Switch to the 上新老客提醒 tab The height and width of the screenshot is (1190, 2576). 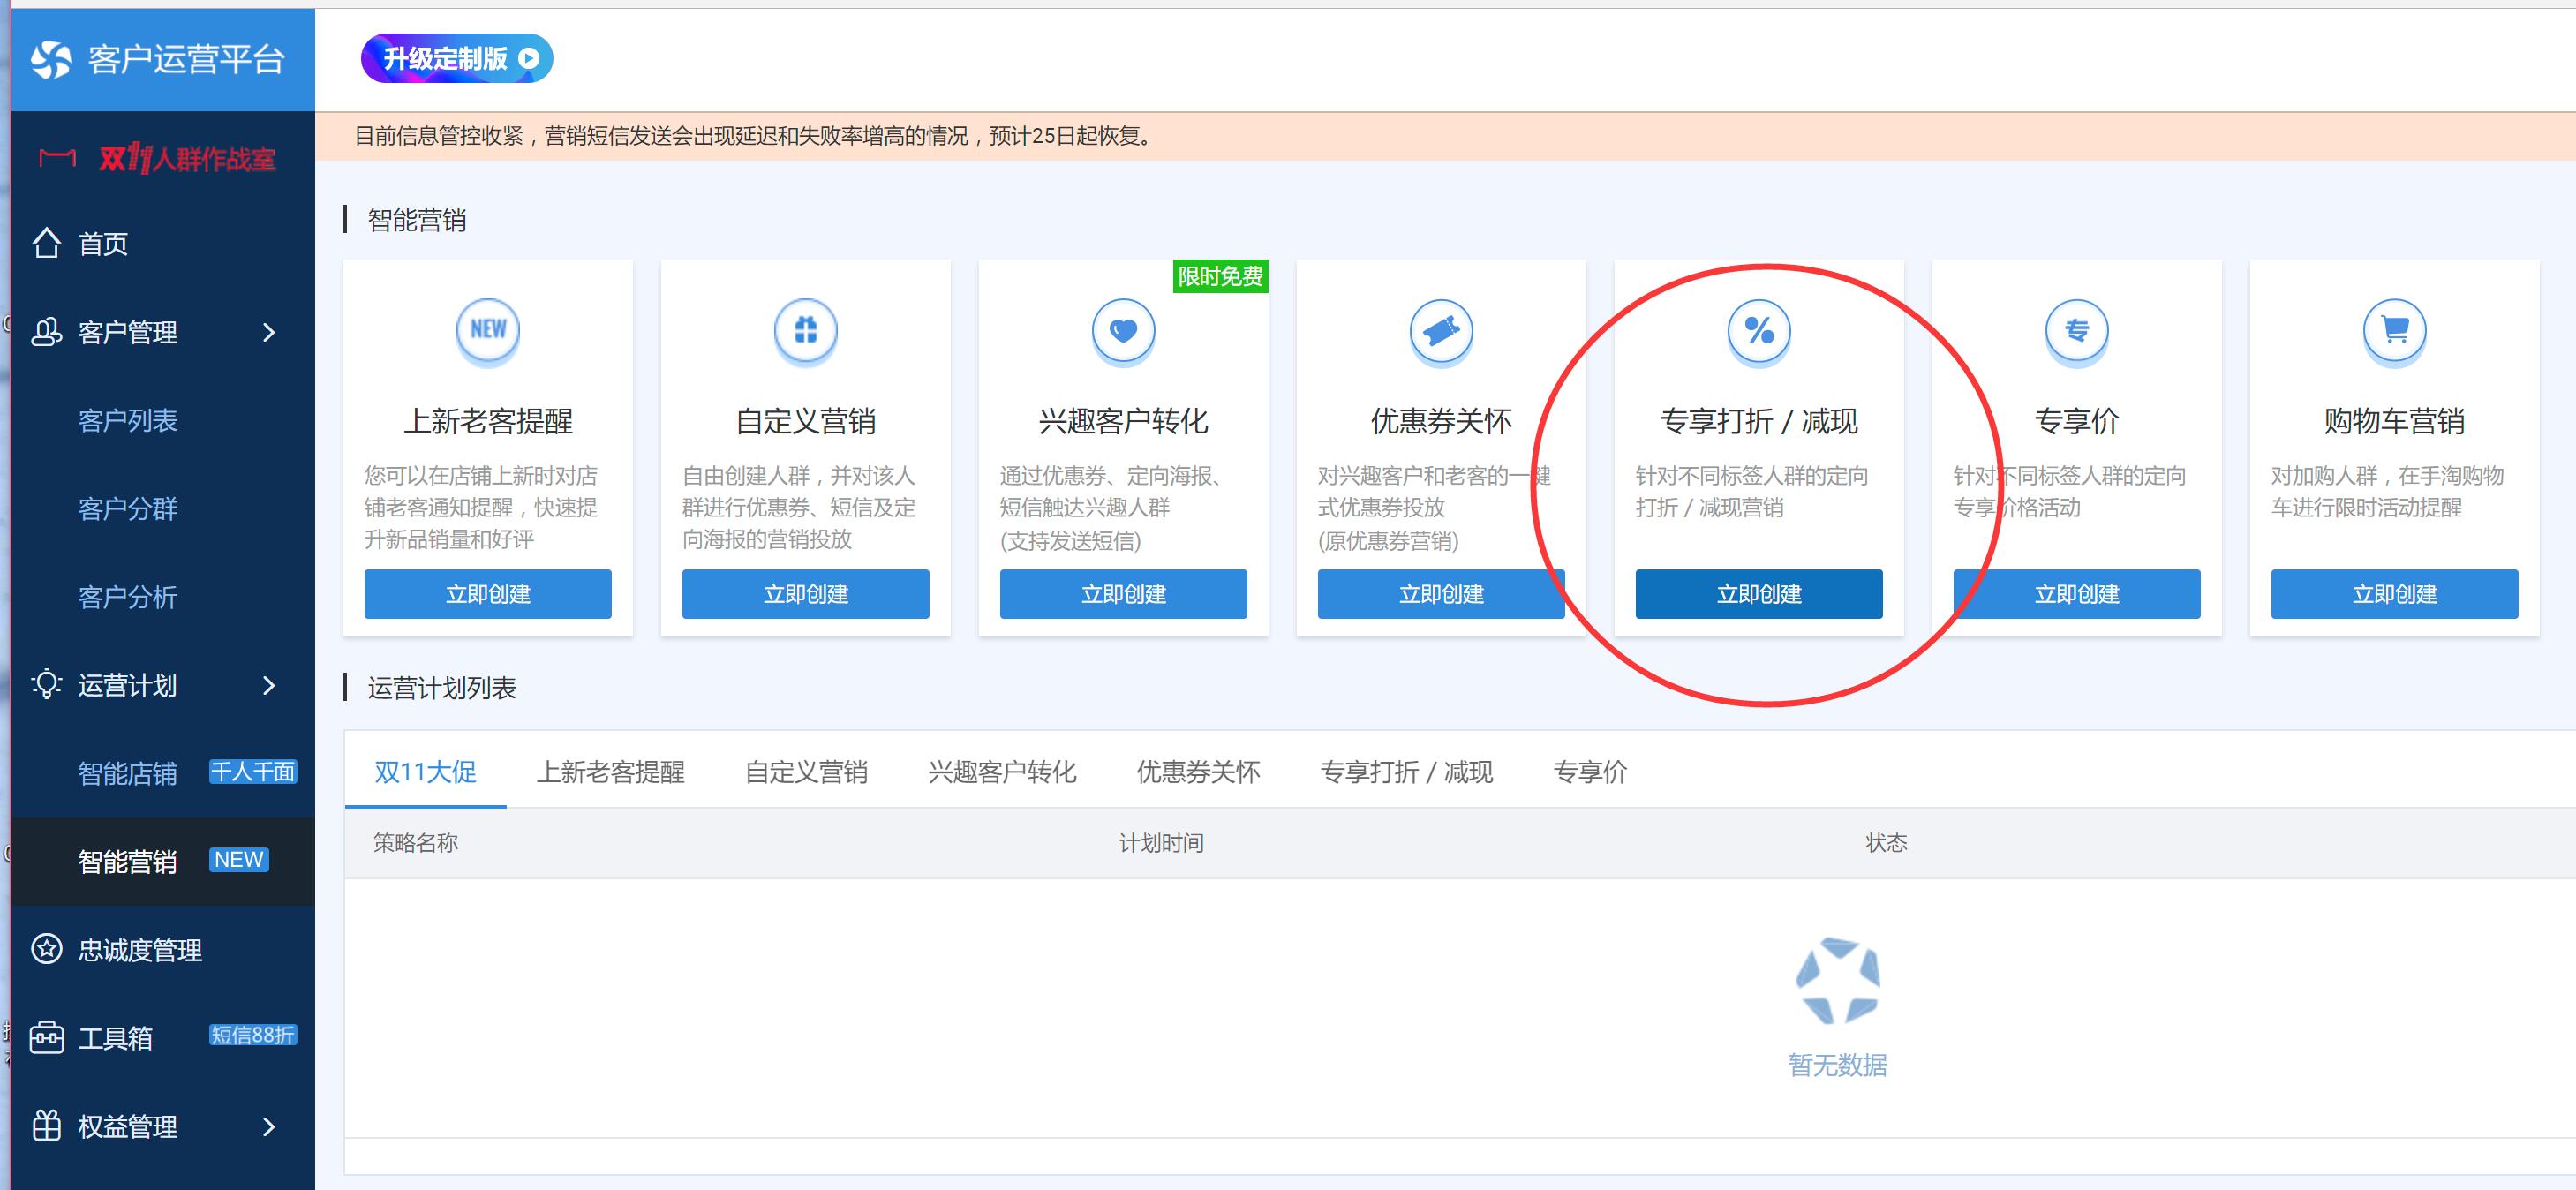tap(610, 772)
